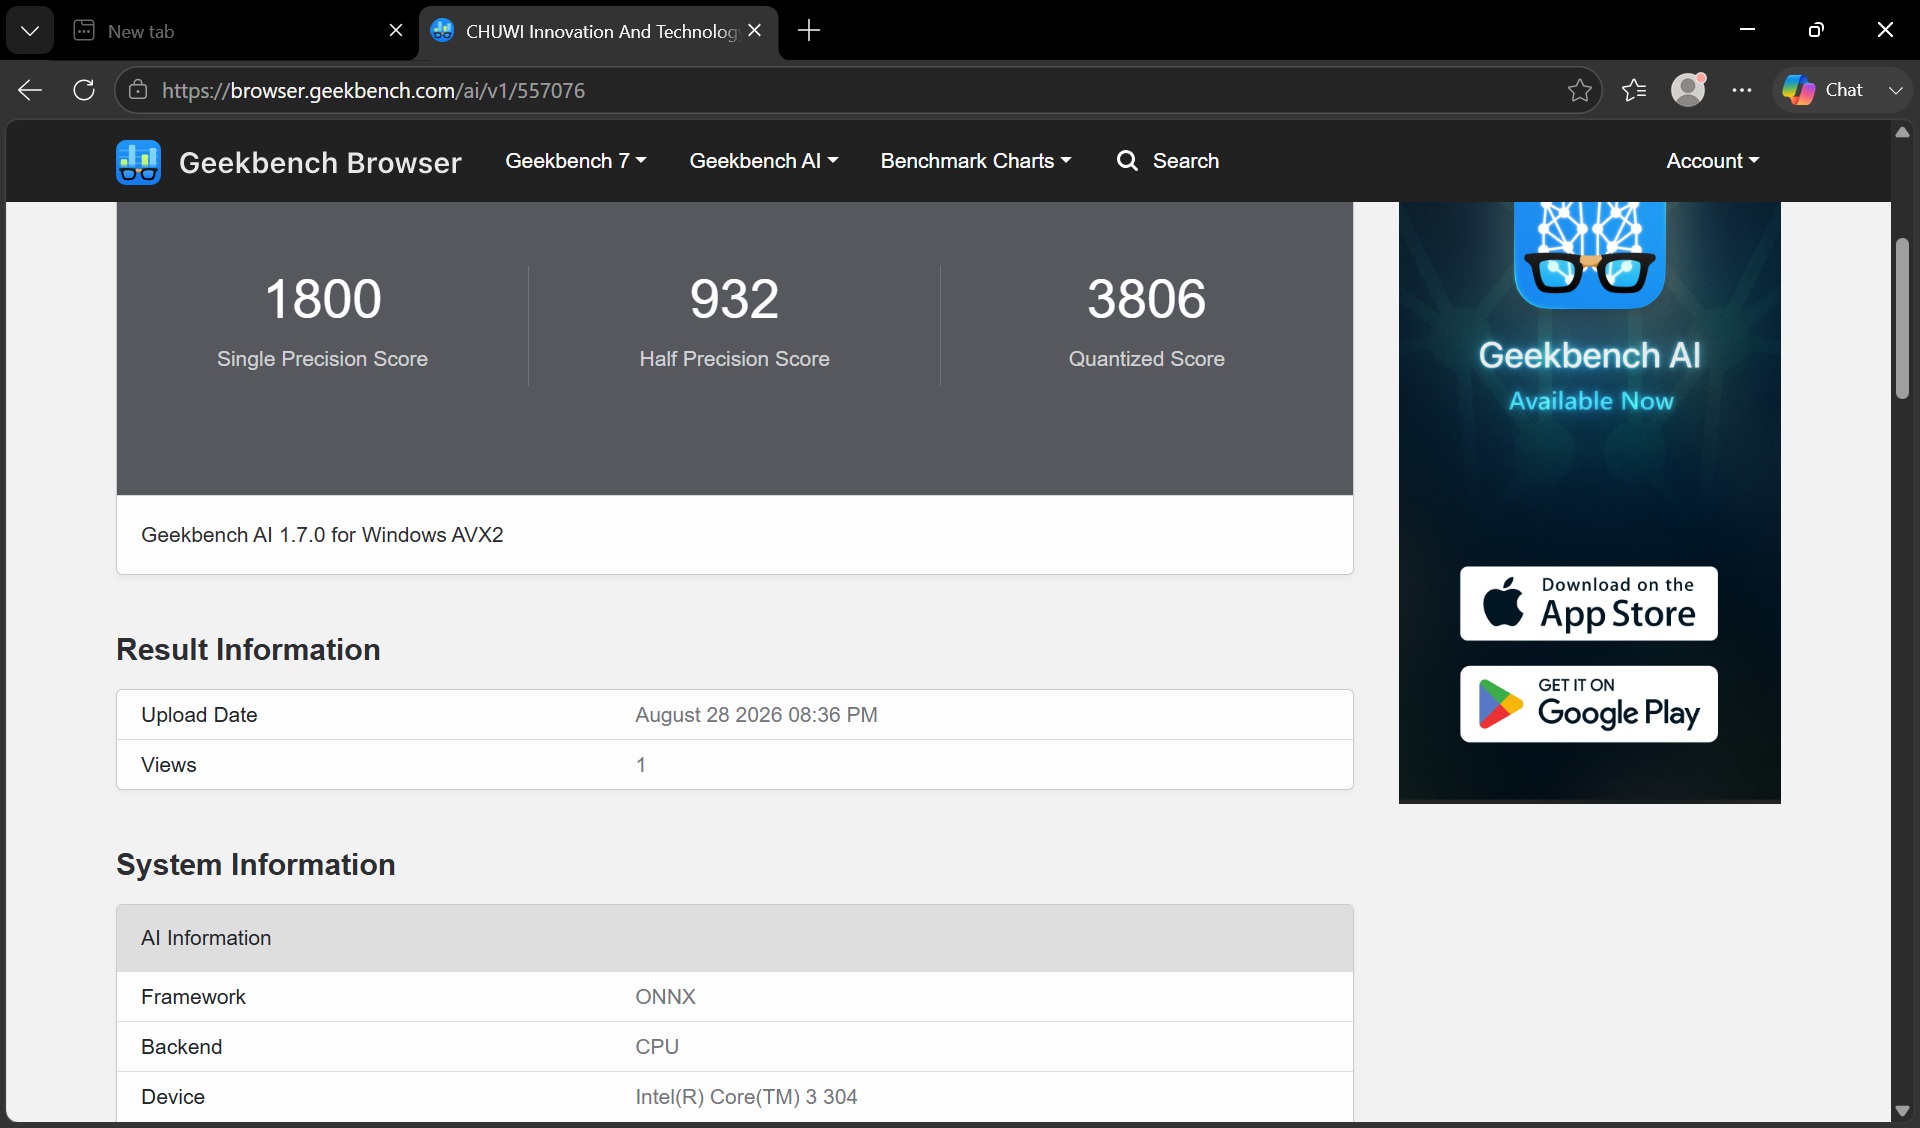Open the tab search dropdown arrow
The width and height of the screenshot is (1920, 1128).
30,31
